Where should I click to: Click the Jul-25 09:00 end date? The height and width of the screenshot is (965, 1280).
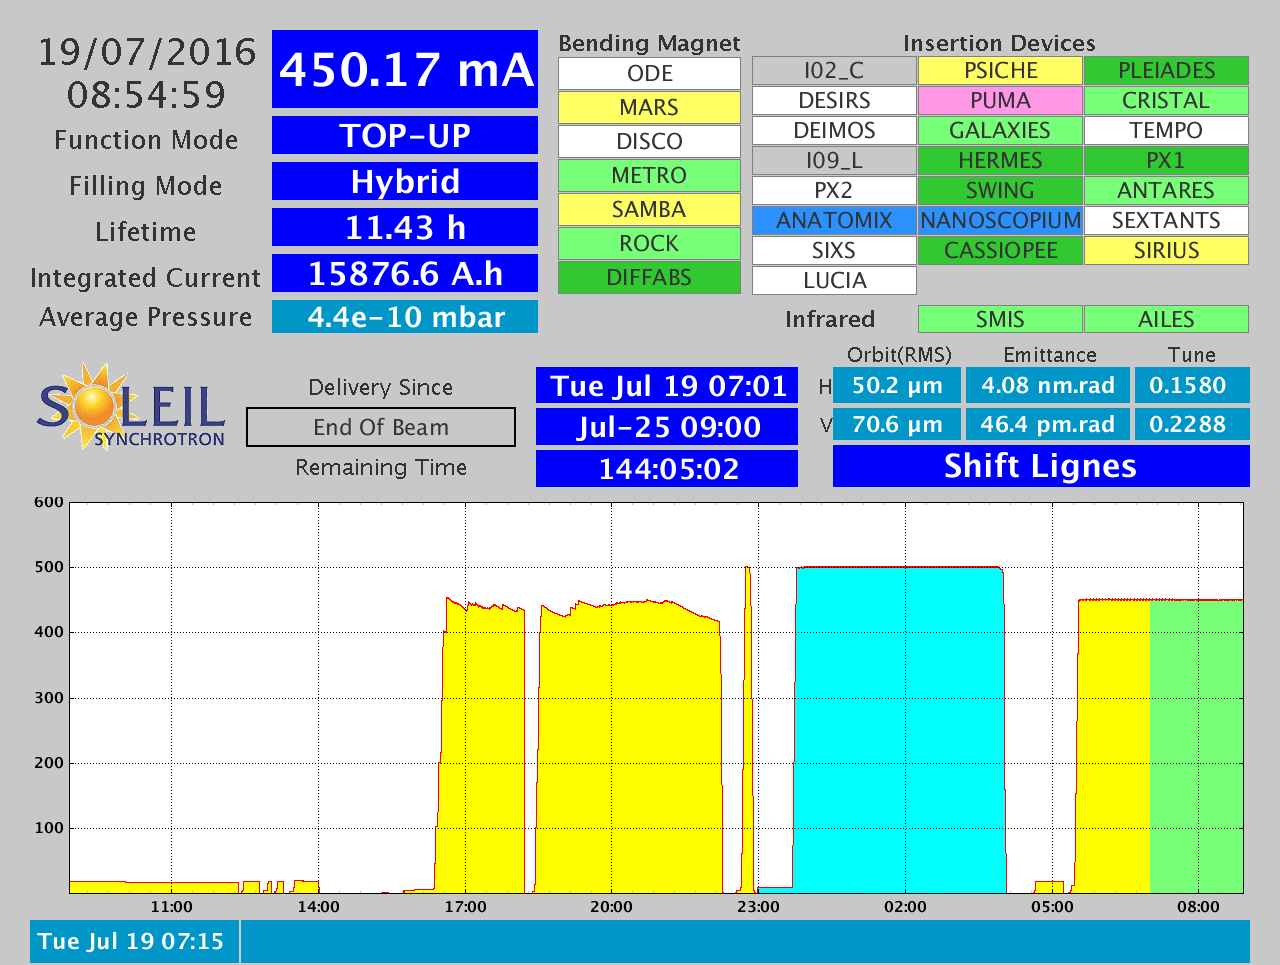point(667,427)
